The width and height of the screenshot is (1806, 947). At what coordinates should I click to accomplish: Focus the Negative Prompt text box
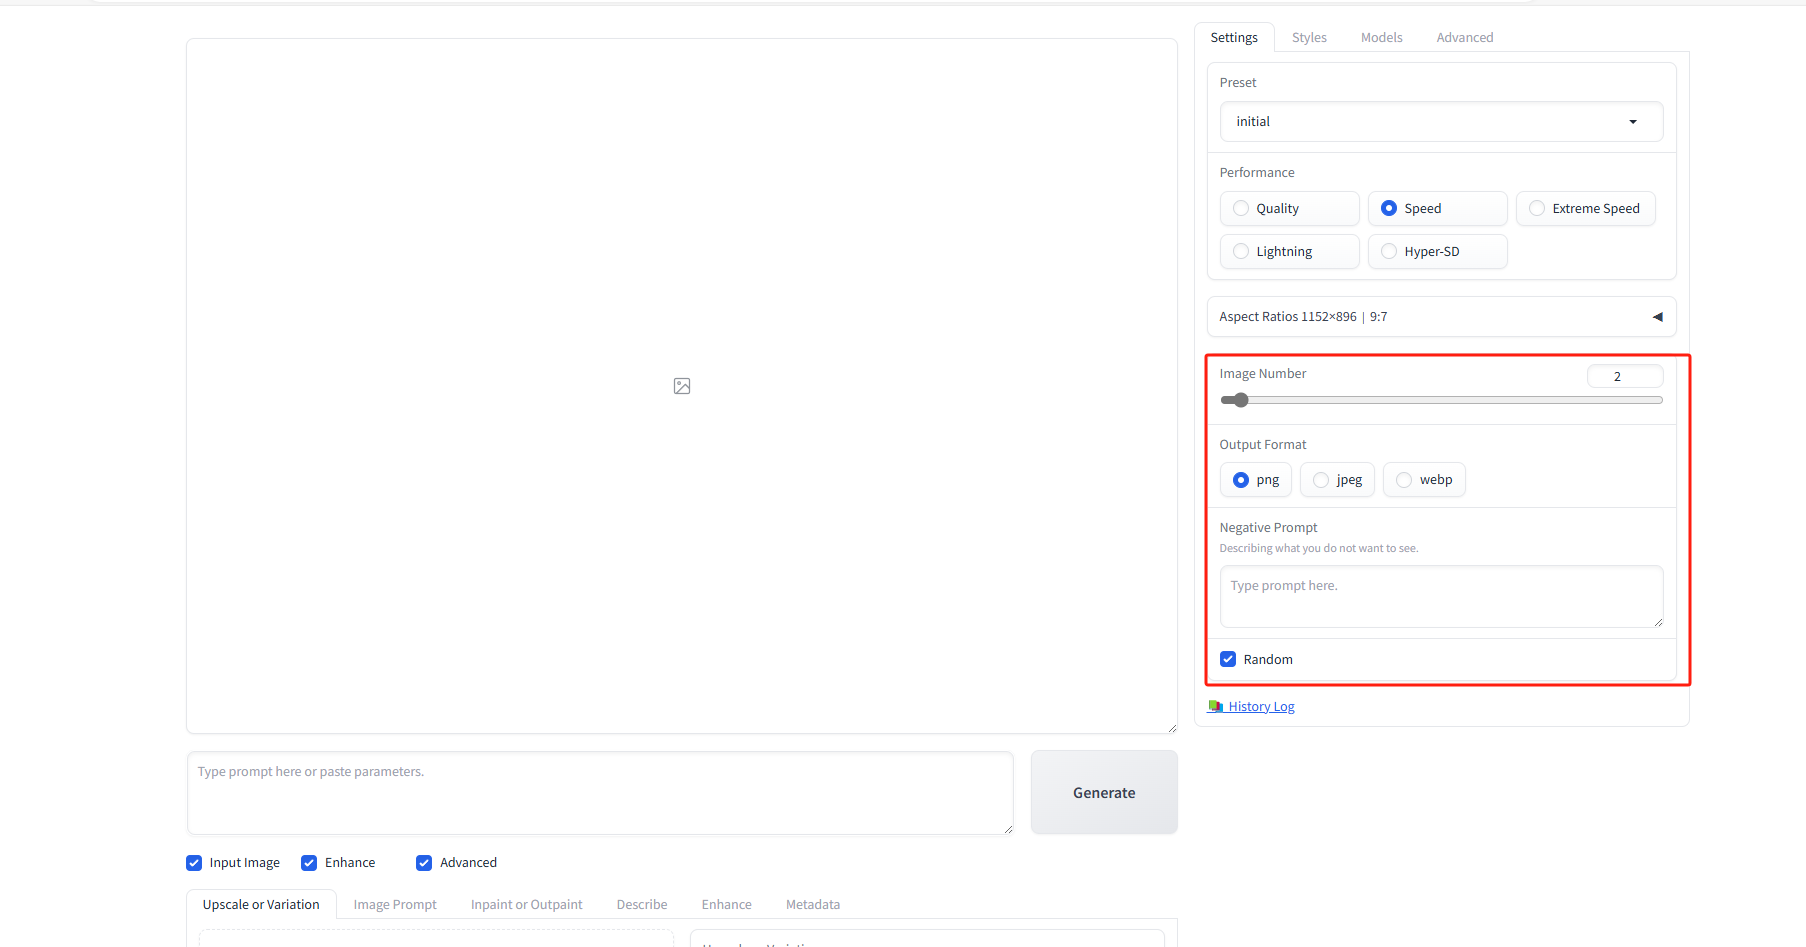tap(1440, 596)
